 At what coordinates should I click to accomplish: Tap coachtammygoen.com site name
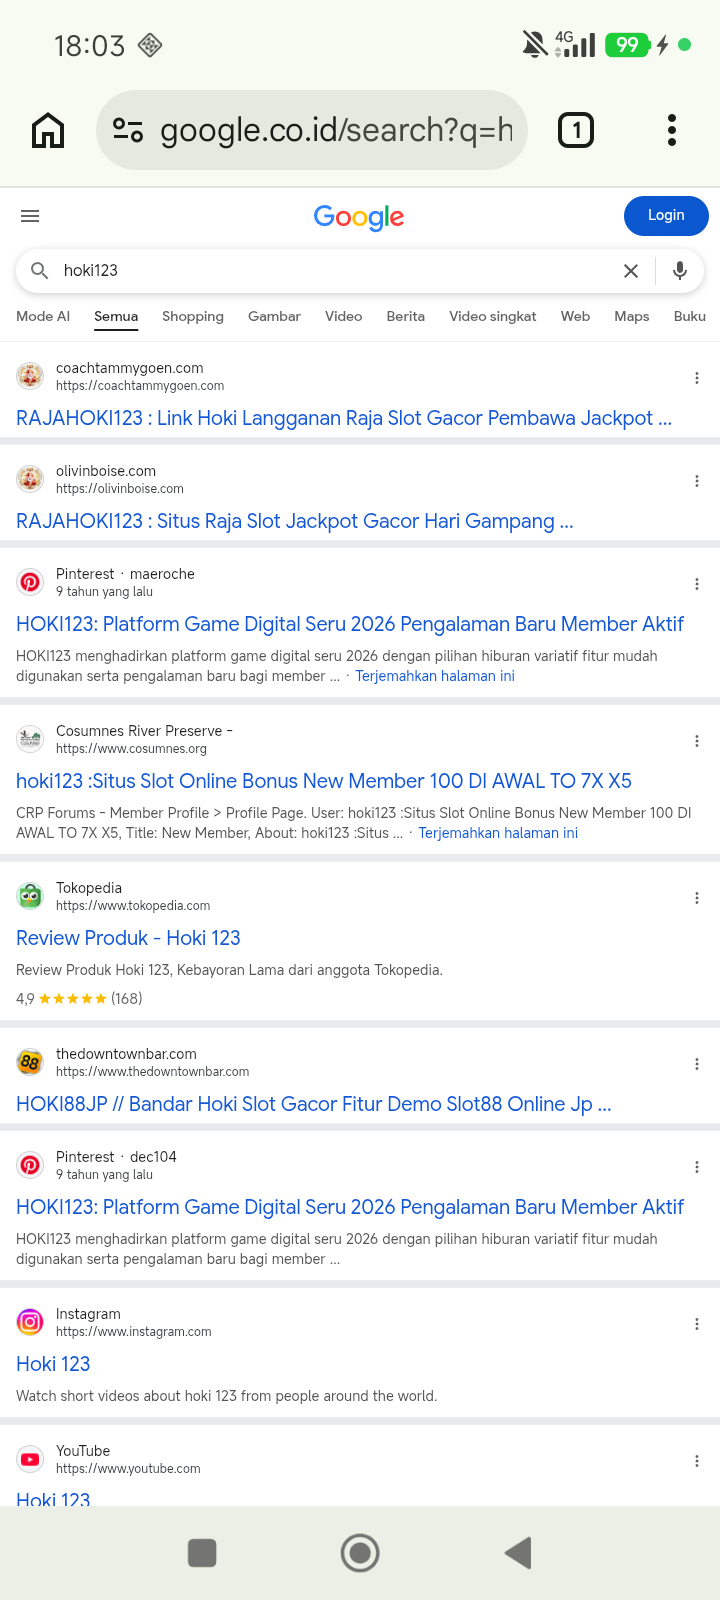130,368
